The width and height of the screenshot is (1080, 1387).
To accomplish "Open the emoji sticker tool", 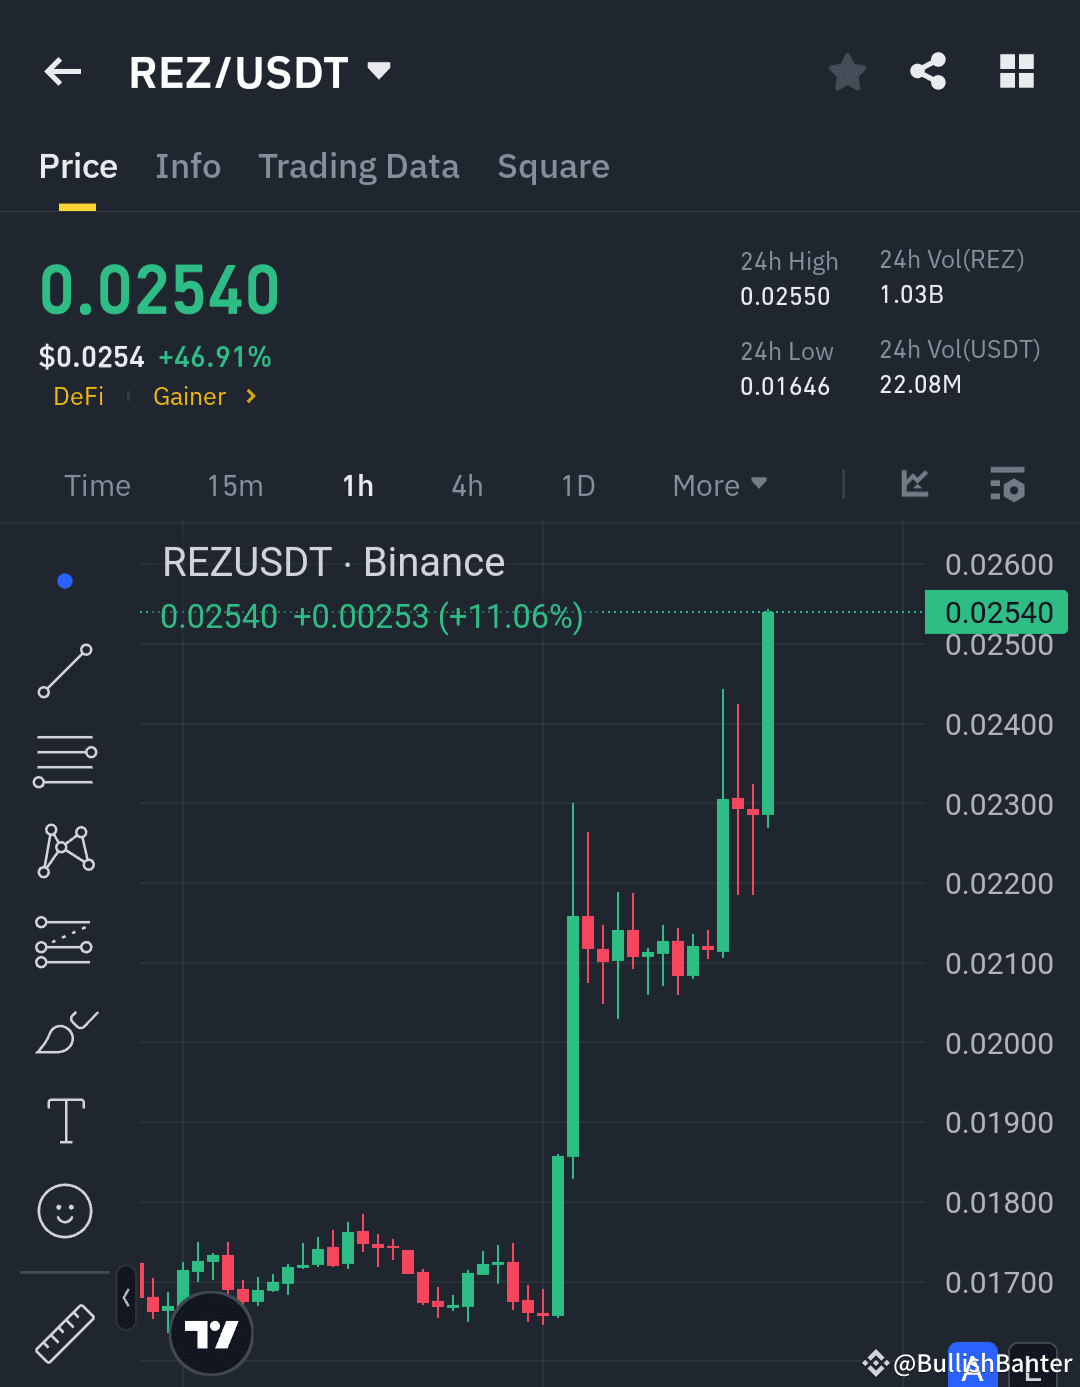I will 64,1211.
